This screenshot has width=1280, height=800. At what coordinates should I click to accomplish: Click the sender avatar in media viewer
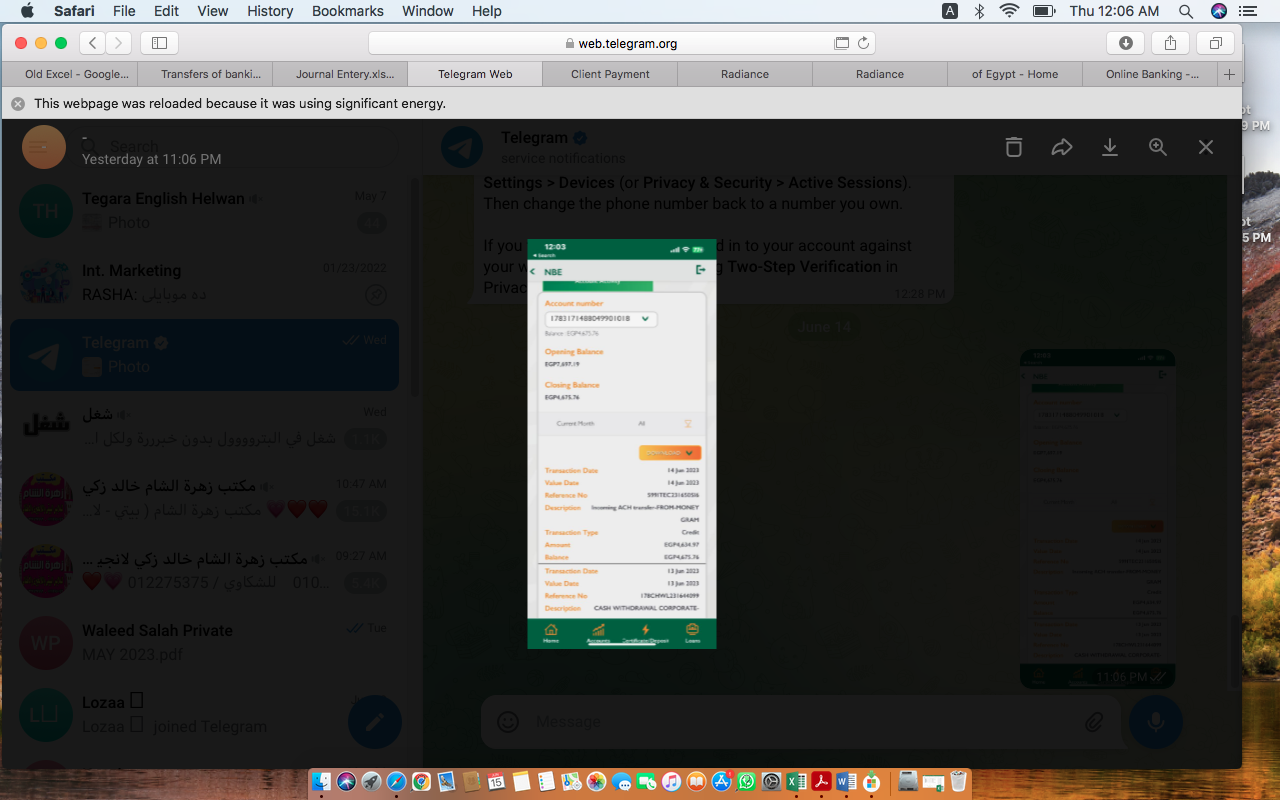[44, 147]
